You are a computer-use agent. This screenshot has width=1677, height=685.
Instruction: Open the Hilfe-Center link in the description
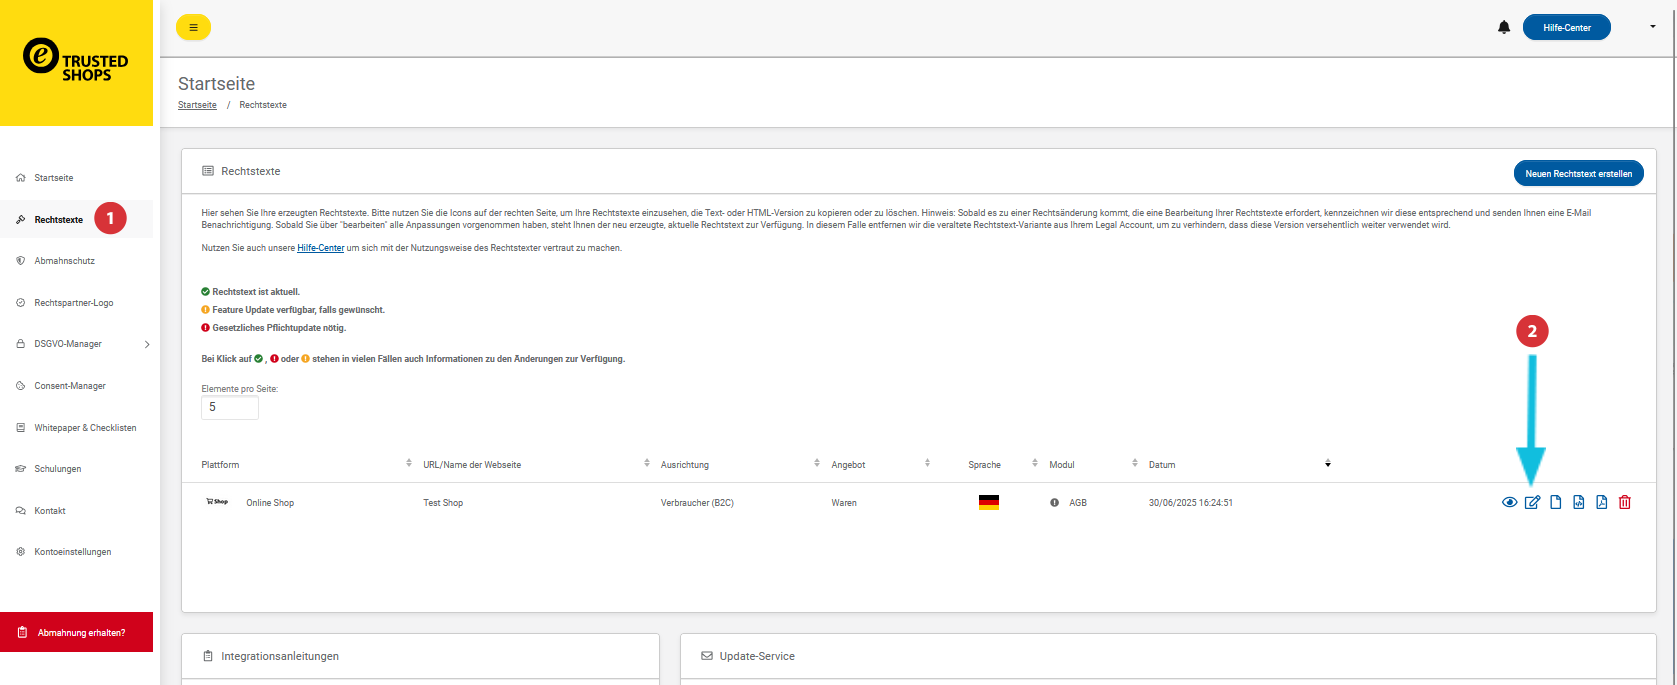coord(320,248)
